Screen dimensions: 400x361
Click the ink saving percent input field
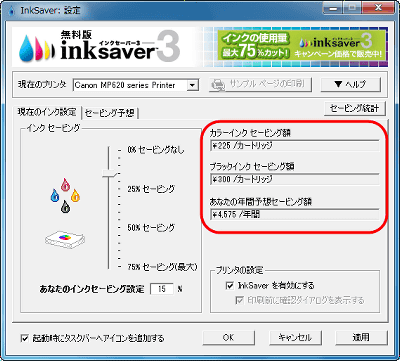[162, 289]
